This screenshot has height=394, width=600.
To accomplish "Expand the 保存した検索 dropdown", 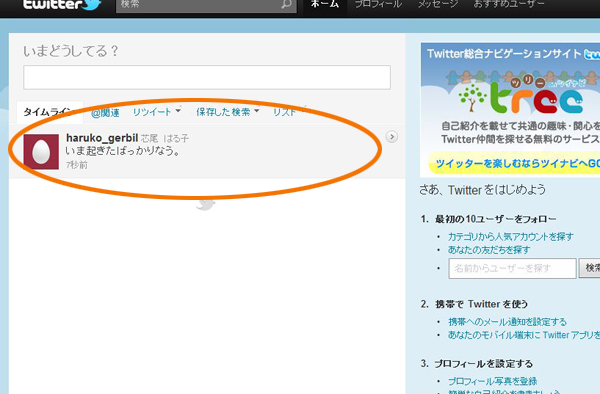I will (x=228, y=112).
